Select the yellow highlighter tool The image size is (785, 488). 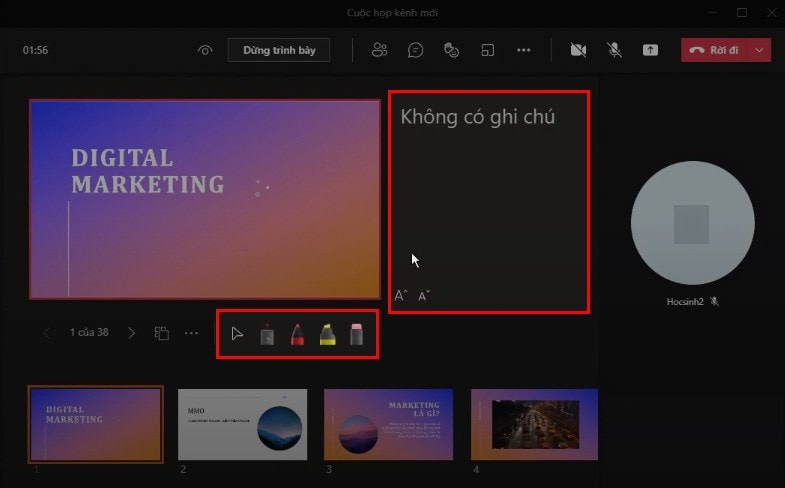click(x=327, y=334)
